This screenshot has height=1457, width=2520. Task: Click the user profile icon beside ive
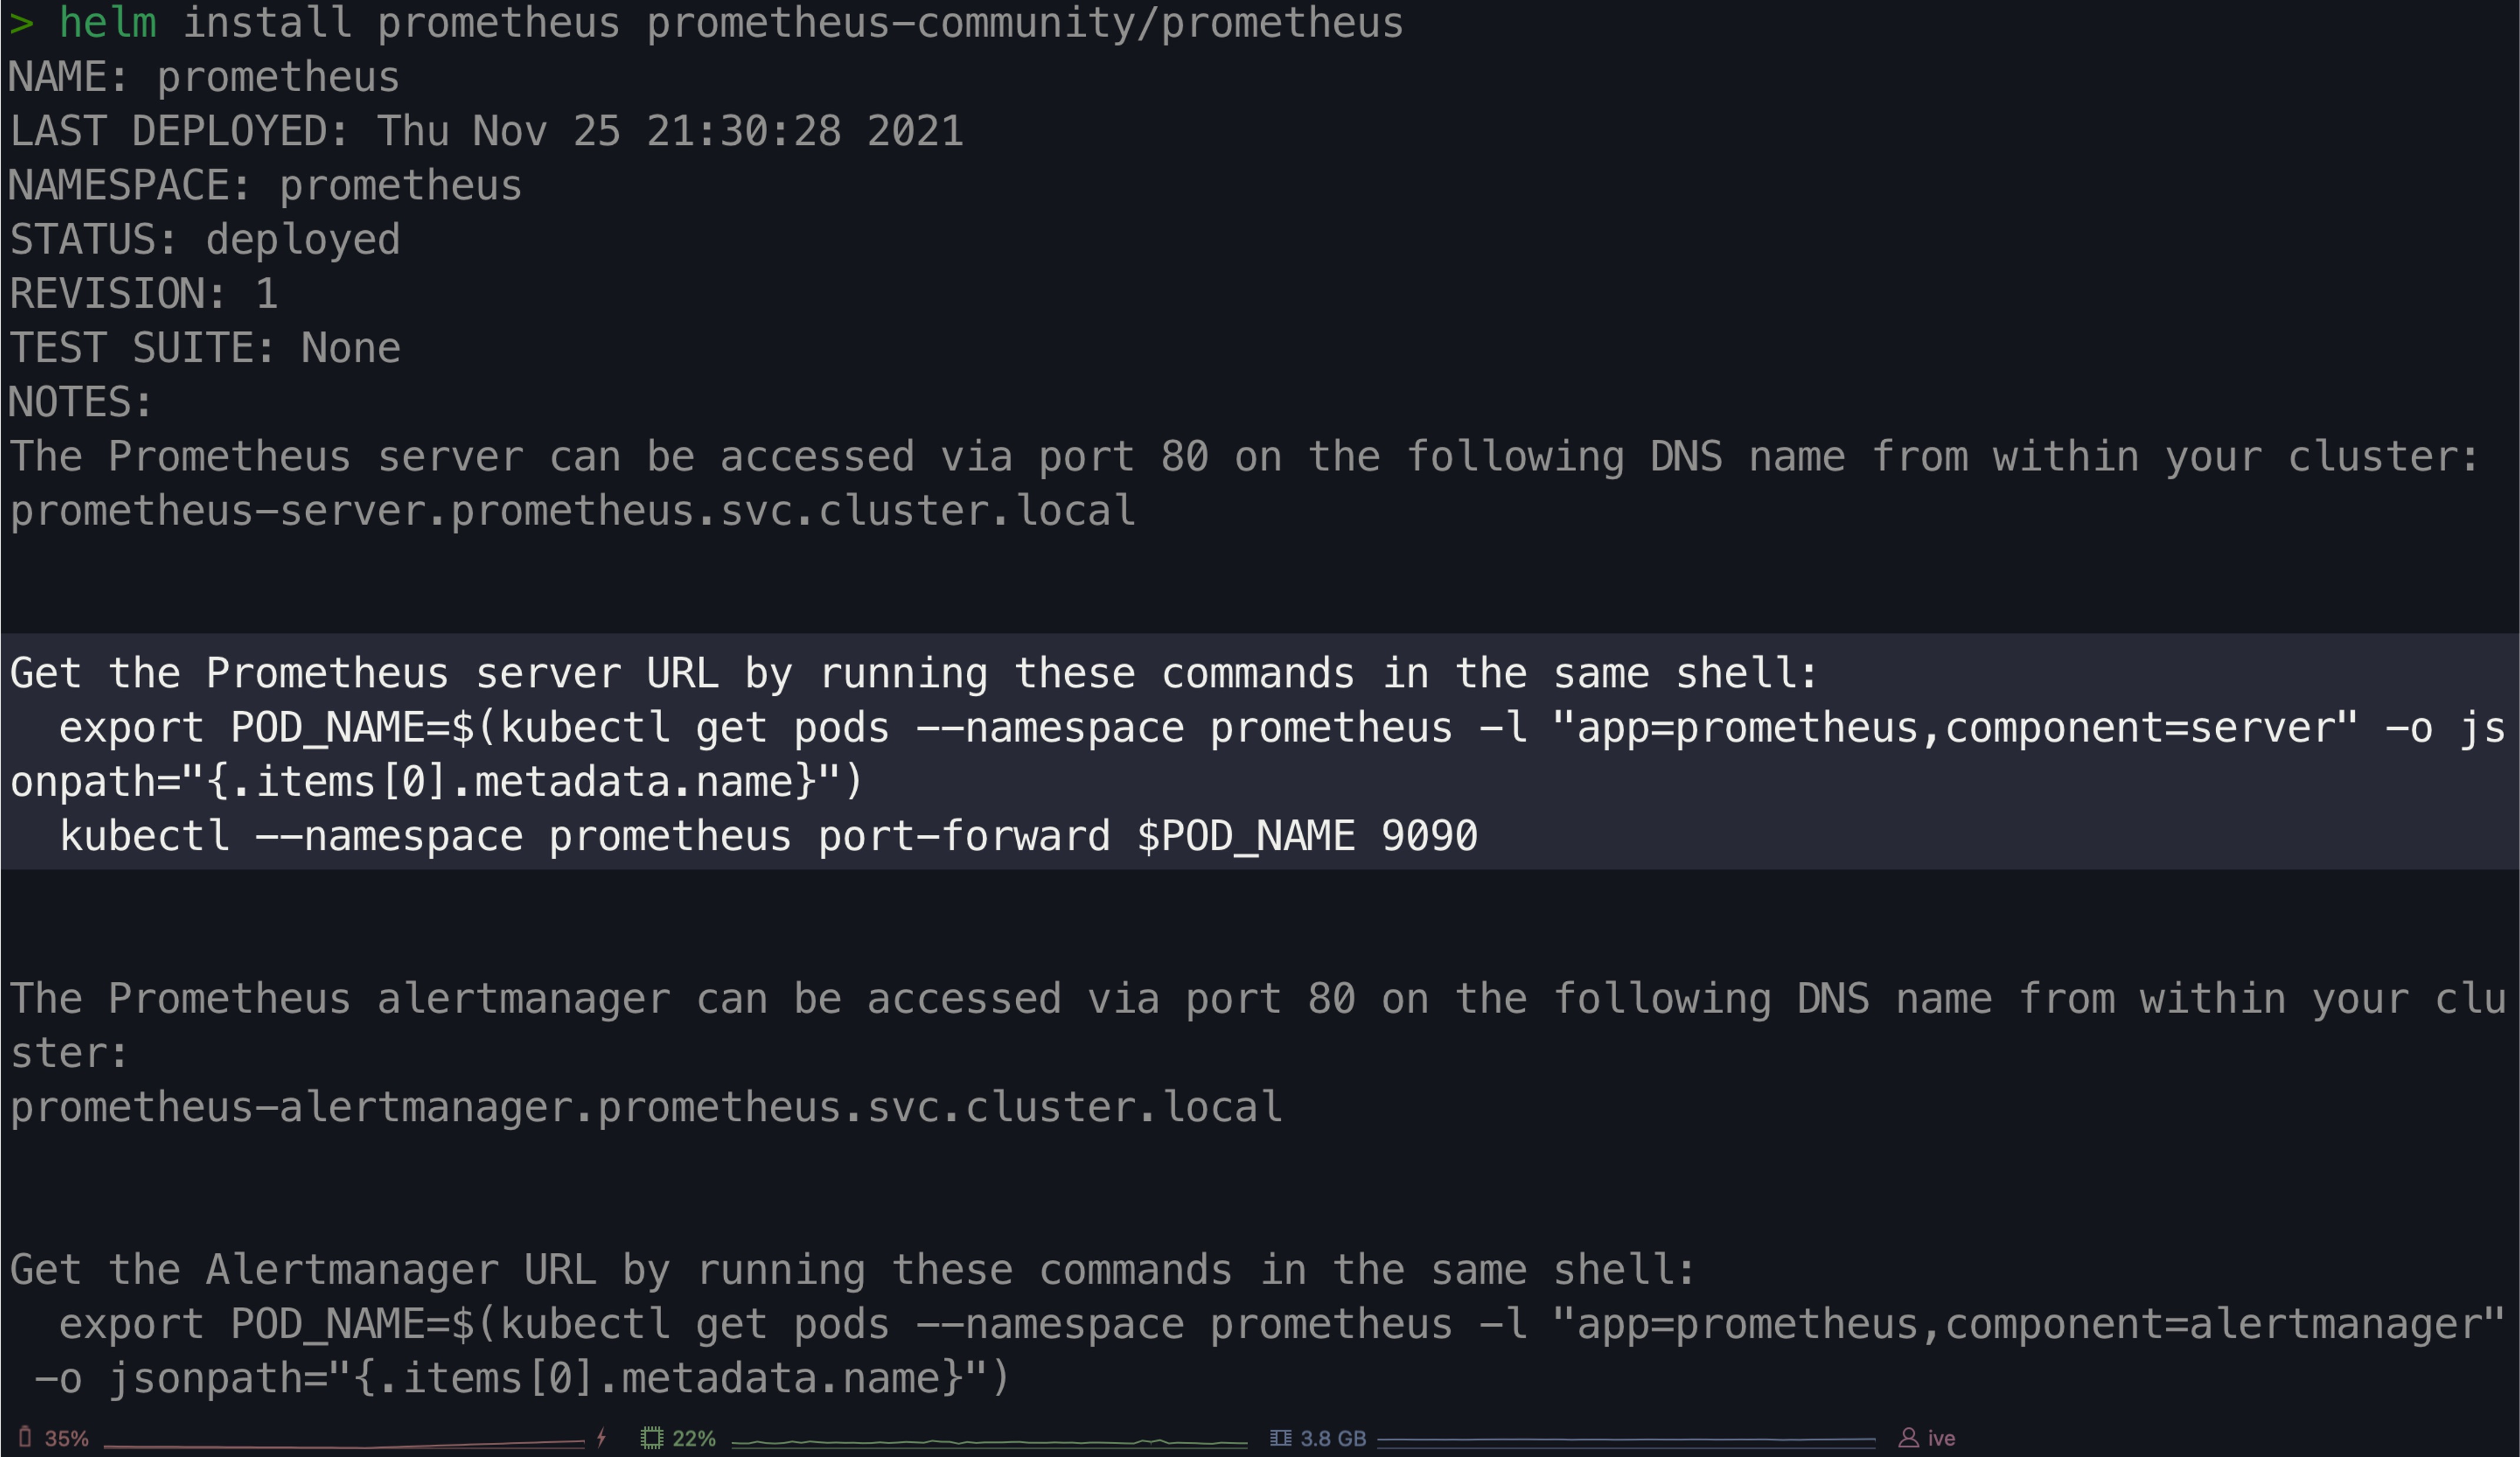coord(1908,1438)
